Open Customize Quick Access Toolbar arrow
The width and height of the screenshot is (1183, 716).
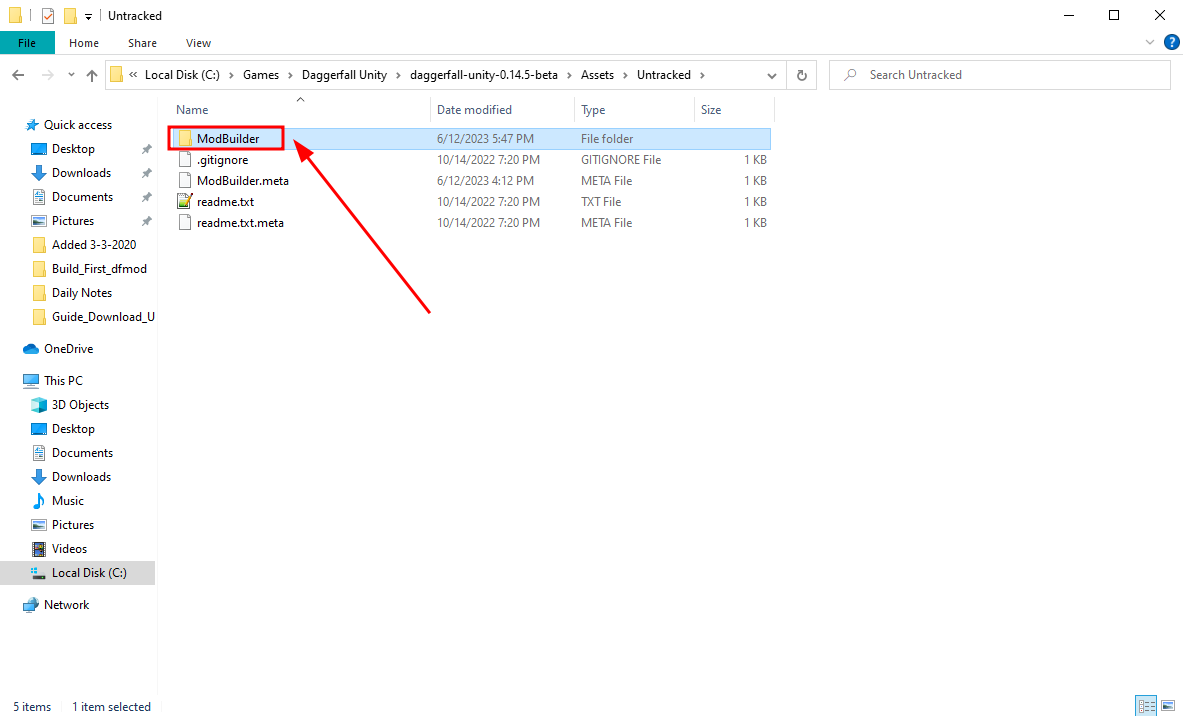(x=88, y=17)
